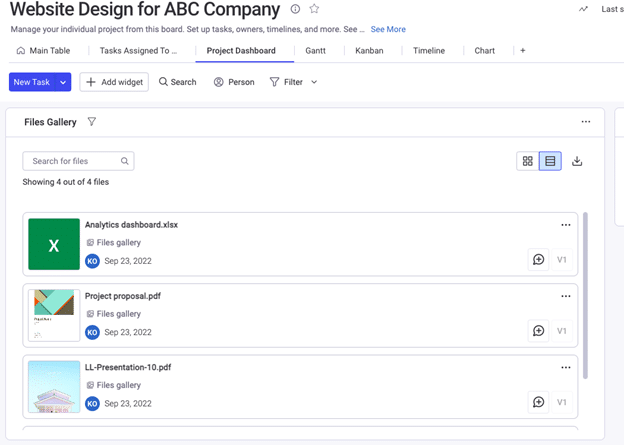Viewport: 624px width, 445px height.
Task: Open options menu for LL-Presentation-10.pdf
Action: 566,367
